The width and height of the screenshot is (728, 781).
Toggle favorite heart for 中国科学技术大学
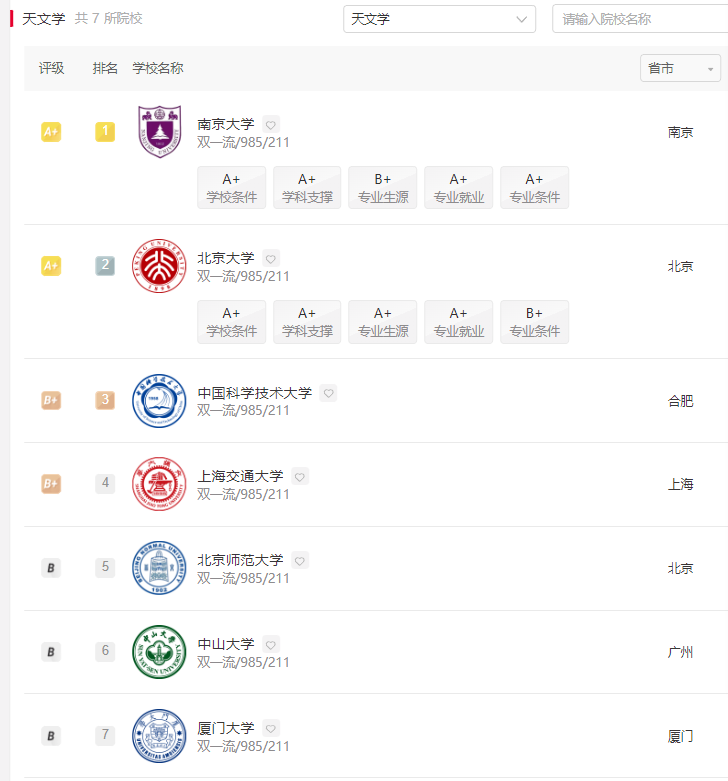coord(329,393)
